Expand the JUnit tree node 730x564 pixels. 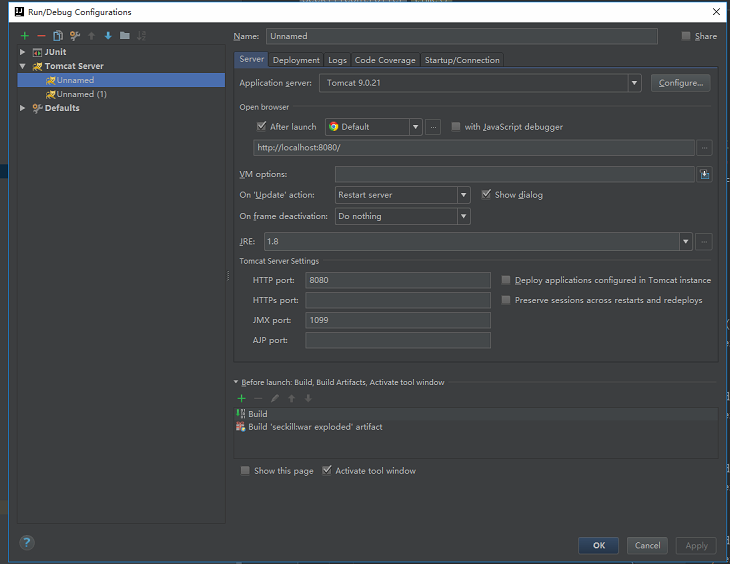pos(22,52)
